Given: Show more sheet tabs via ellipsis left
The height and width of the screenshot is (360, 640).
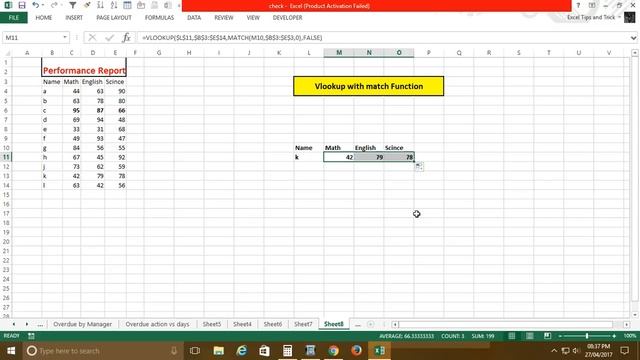Looking at the screenshot, I should 40,324.
